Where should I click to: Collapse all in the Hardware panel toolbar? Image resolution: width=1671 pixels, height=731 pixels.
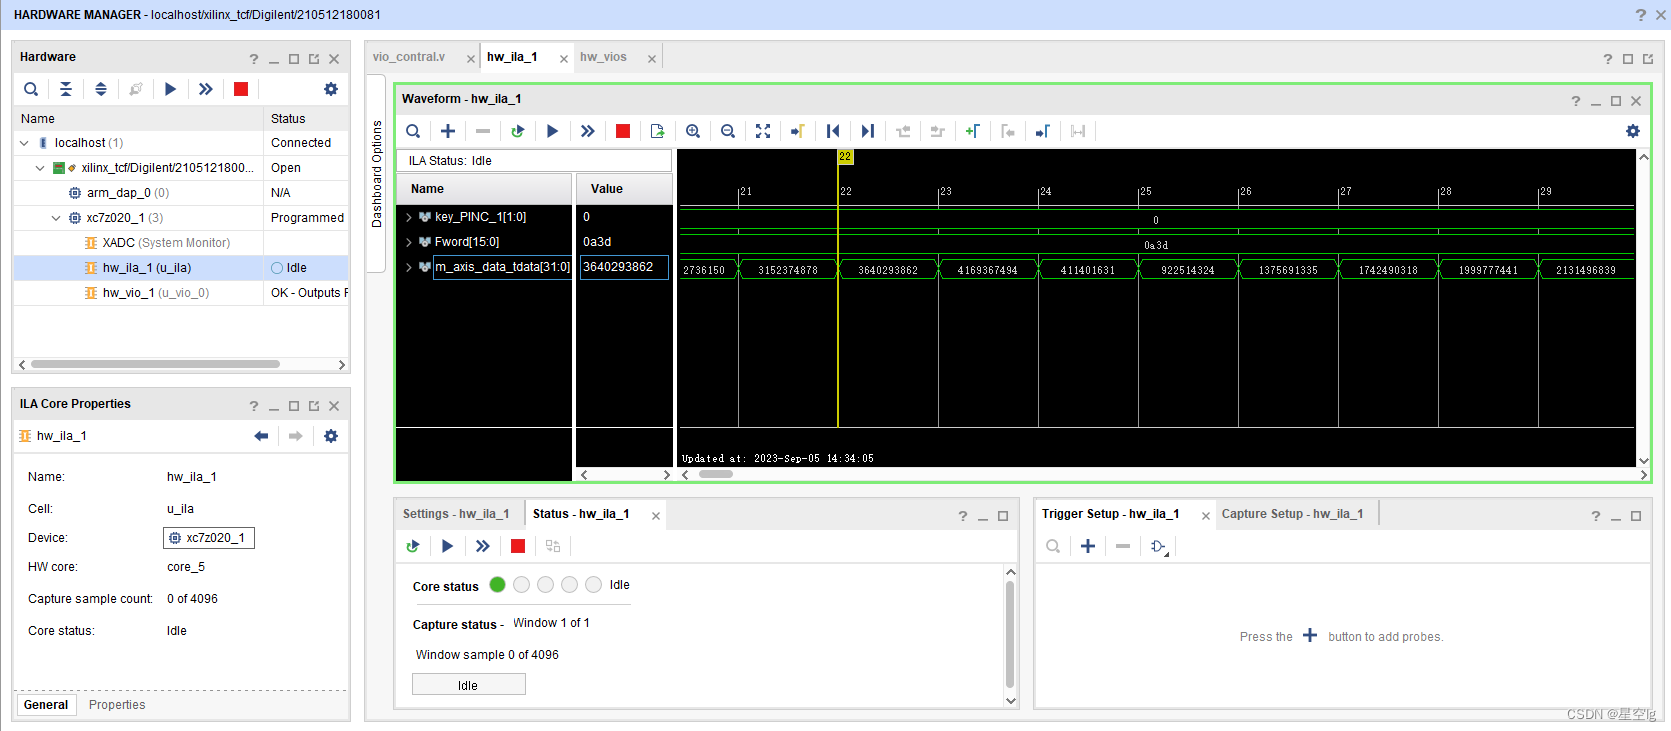point(66,89)
